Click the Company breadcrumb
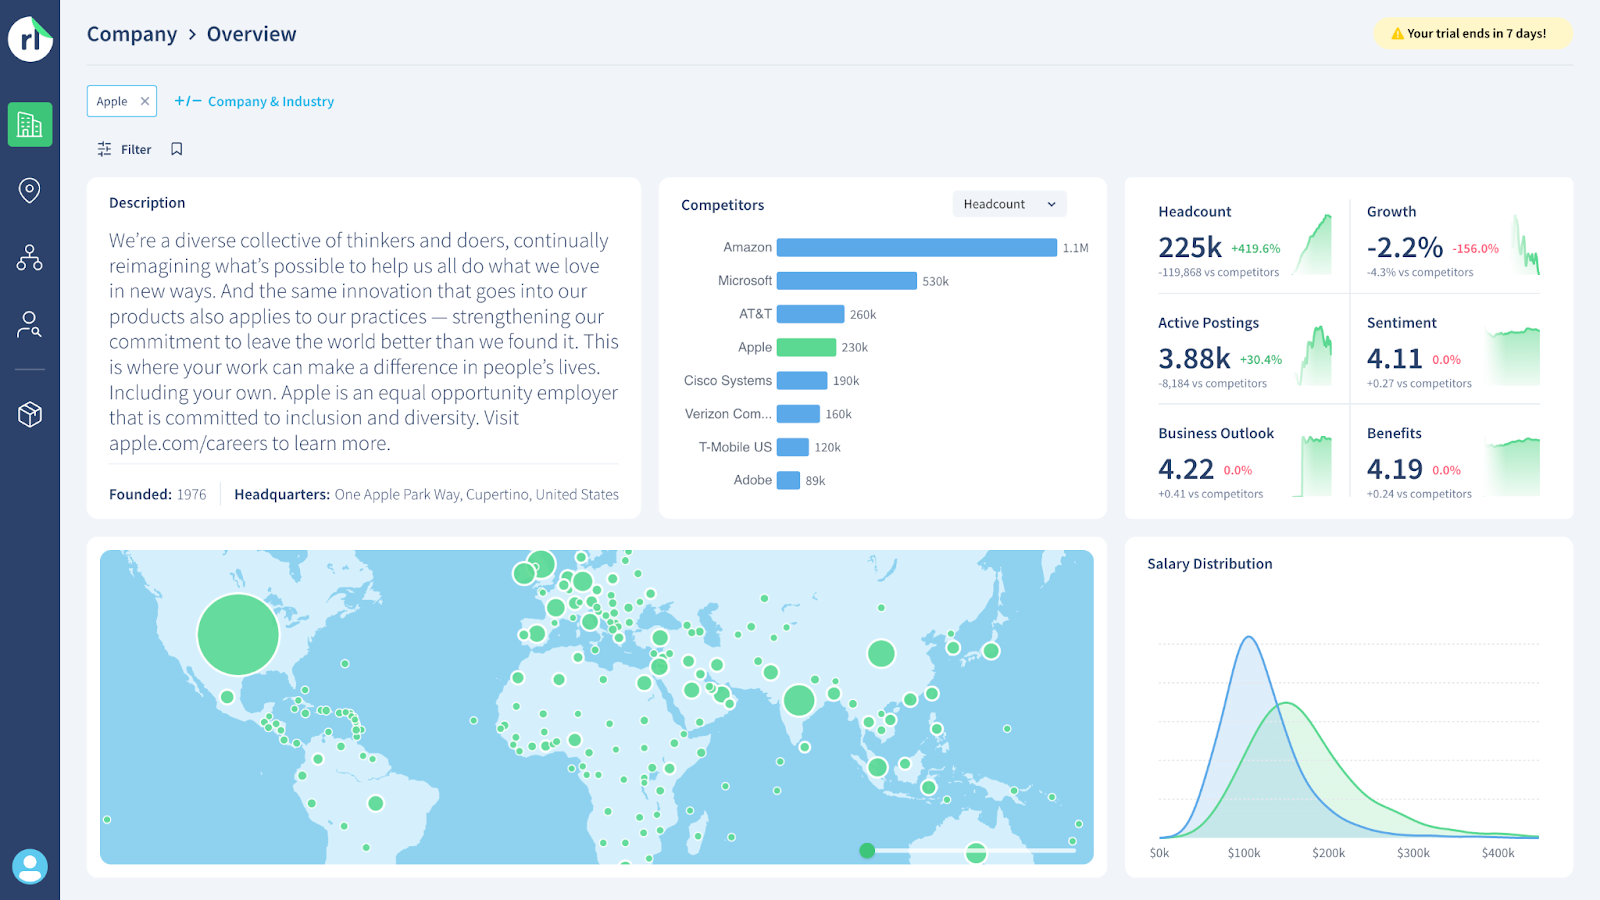Screen dimensions: 1600x900 tap(132, 34)
